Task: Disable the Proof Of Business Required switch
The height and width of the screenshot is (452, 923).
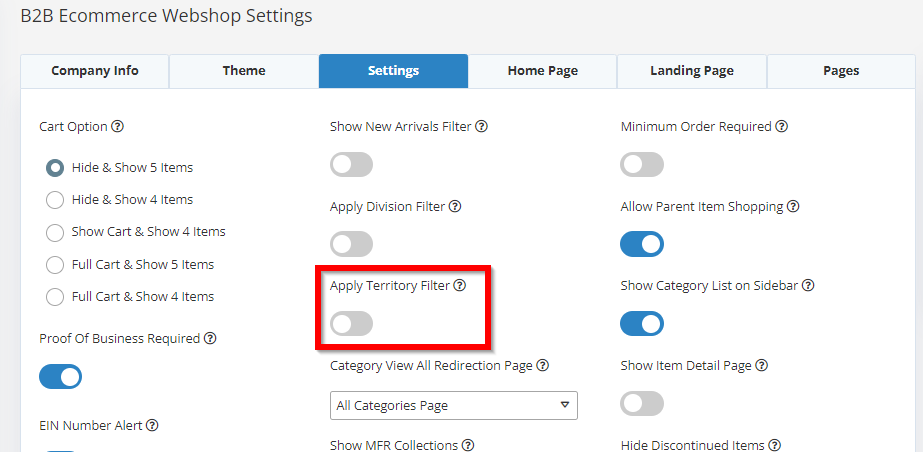Action: 61,377
